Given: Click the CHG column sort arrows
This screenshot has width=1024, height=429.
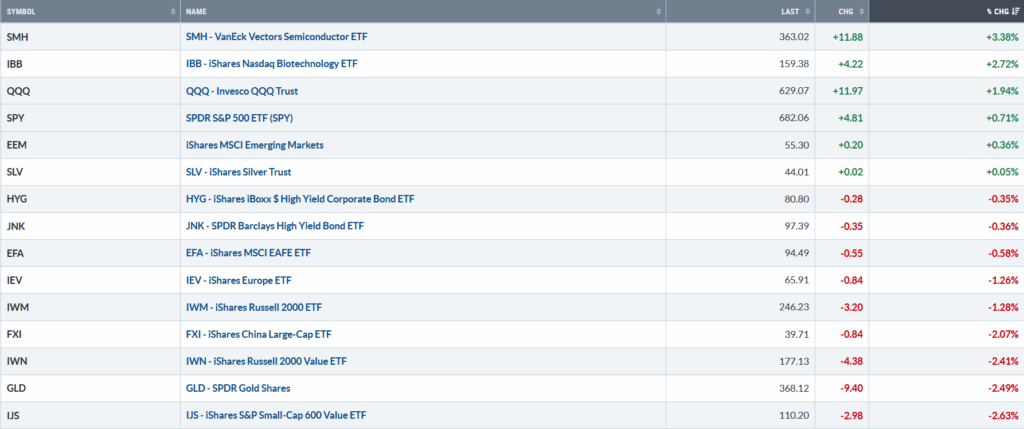Looking at the screenshot, I should tap(863, 11).
